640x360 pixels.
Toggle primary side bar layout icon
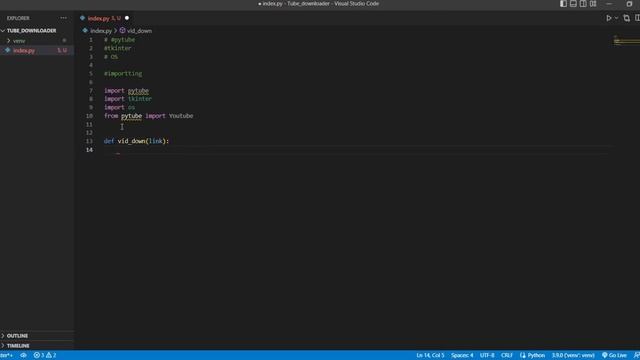563,4
